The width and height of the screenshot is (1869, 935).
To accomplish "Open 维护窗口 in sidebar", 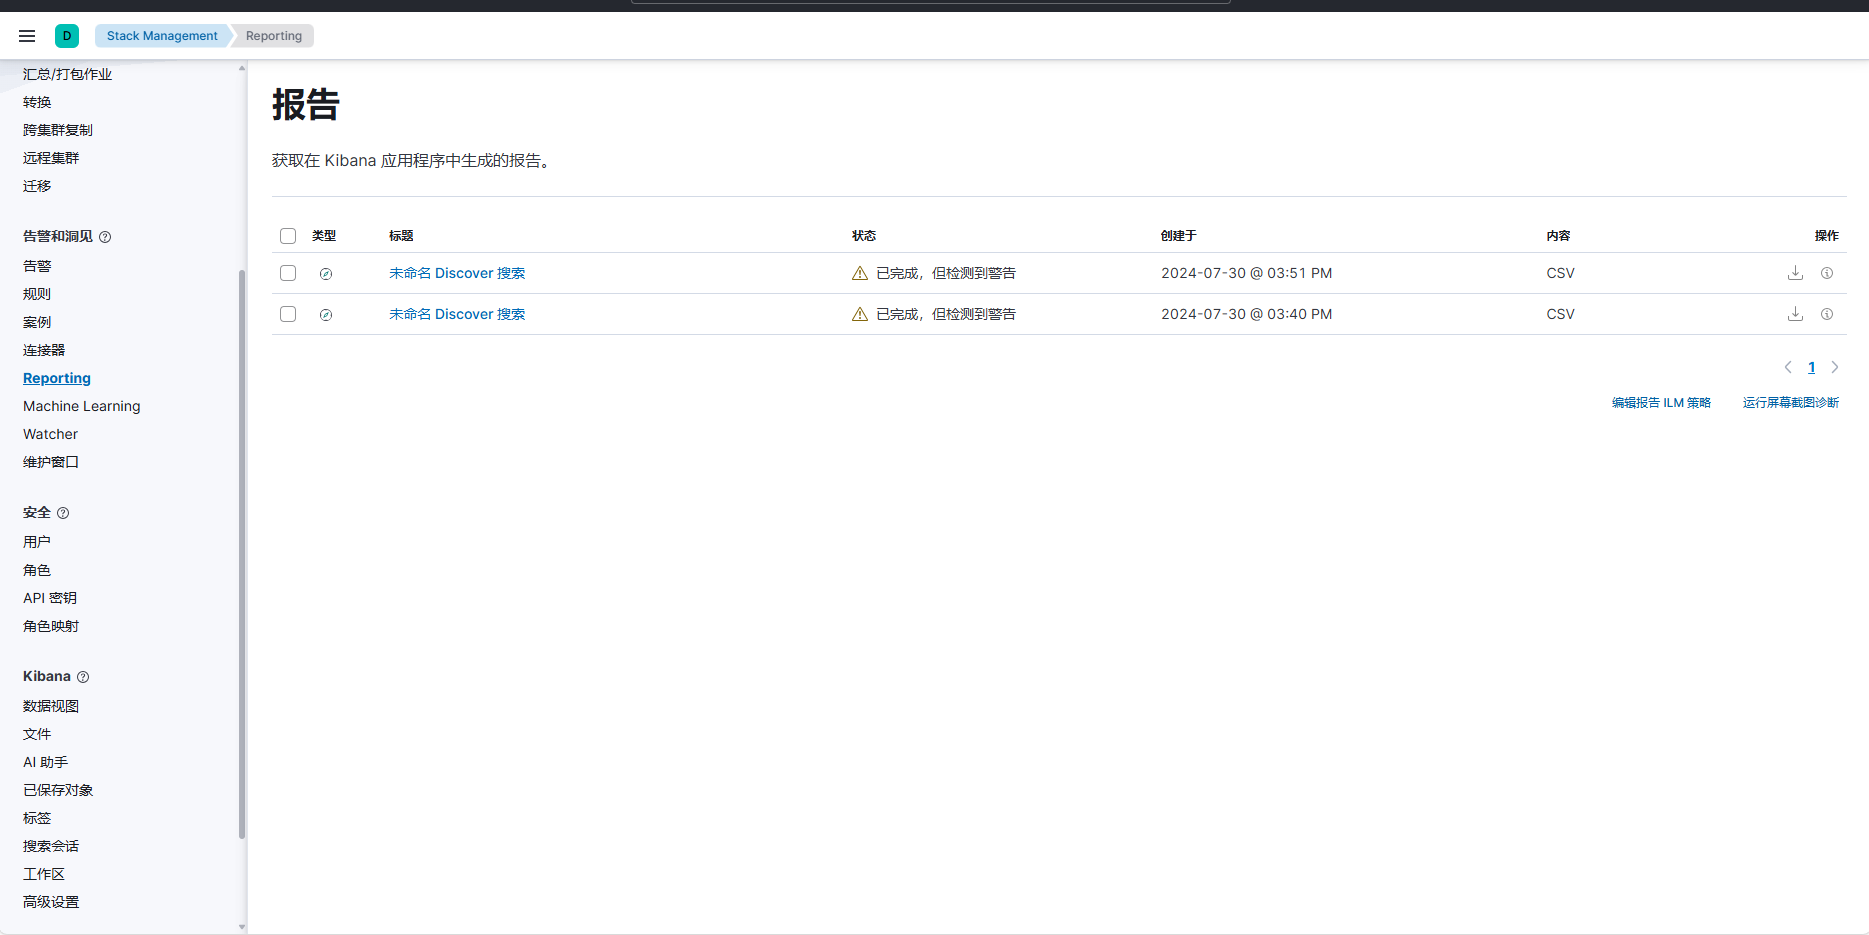I will (51, 462).
